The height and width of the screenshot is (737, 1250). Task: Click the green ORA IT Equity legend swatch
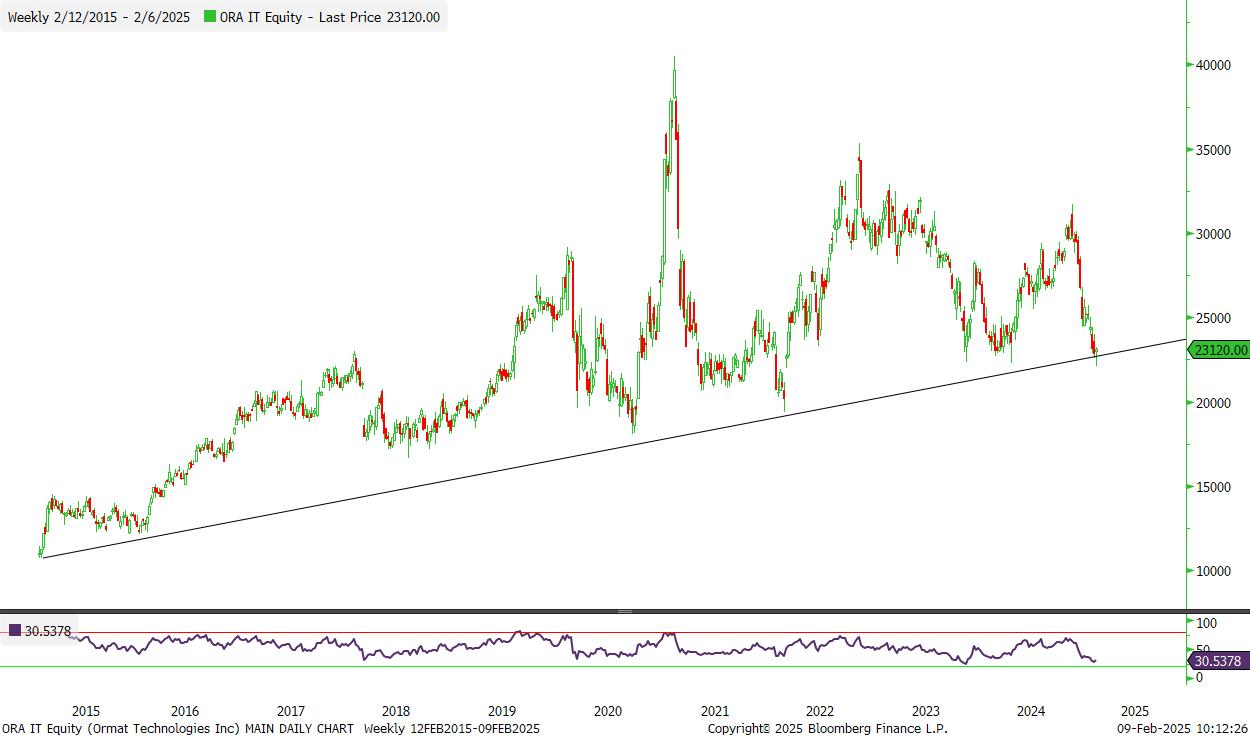208,17
